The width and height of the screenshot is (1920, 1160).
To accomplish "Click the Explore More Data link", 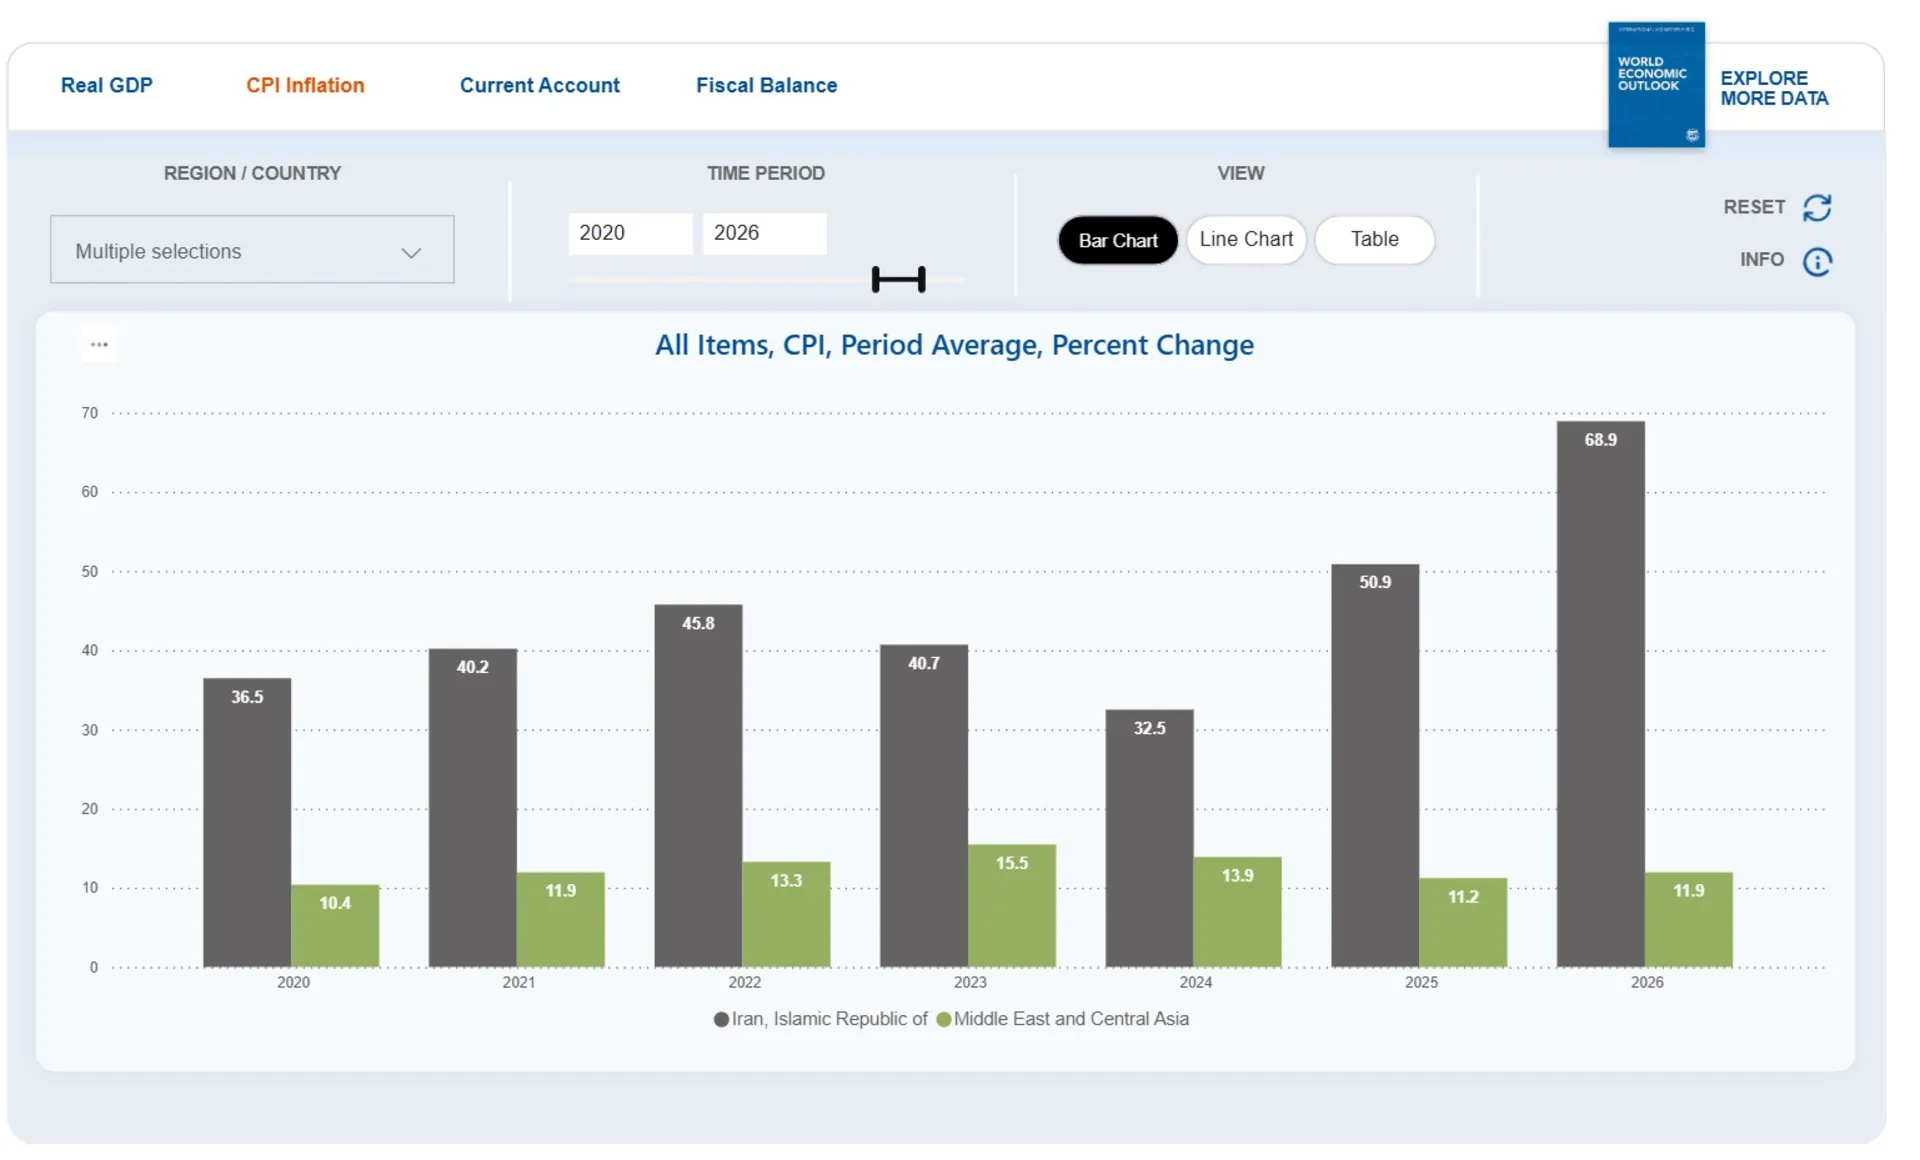I will point(1773,88).
